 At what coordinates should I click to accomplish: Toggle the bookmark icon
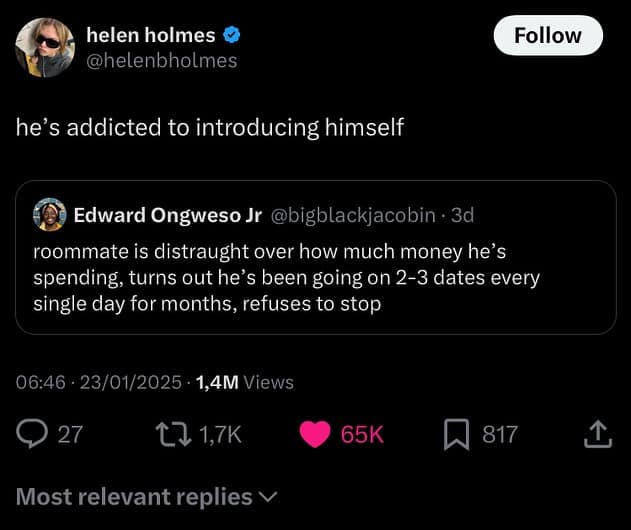point(456,433)
